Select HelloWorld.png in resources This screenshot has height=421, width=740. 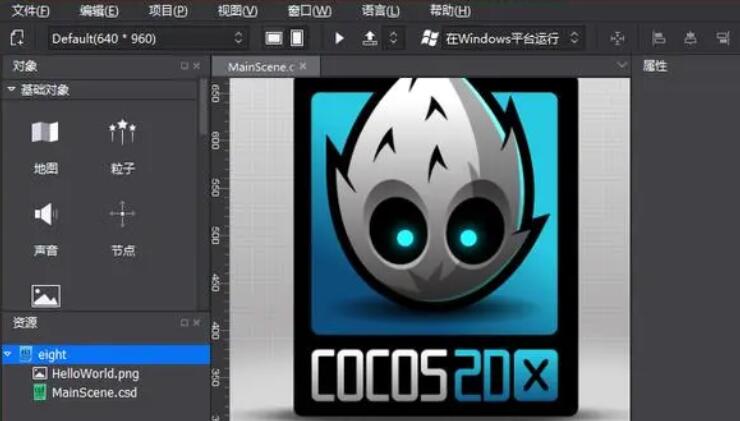95,374
